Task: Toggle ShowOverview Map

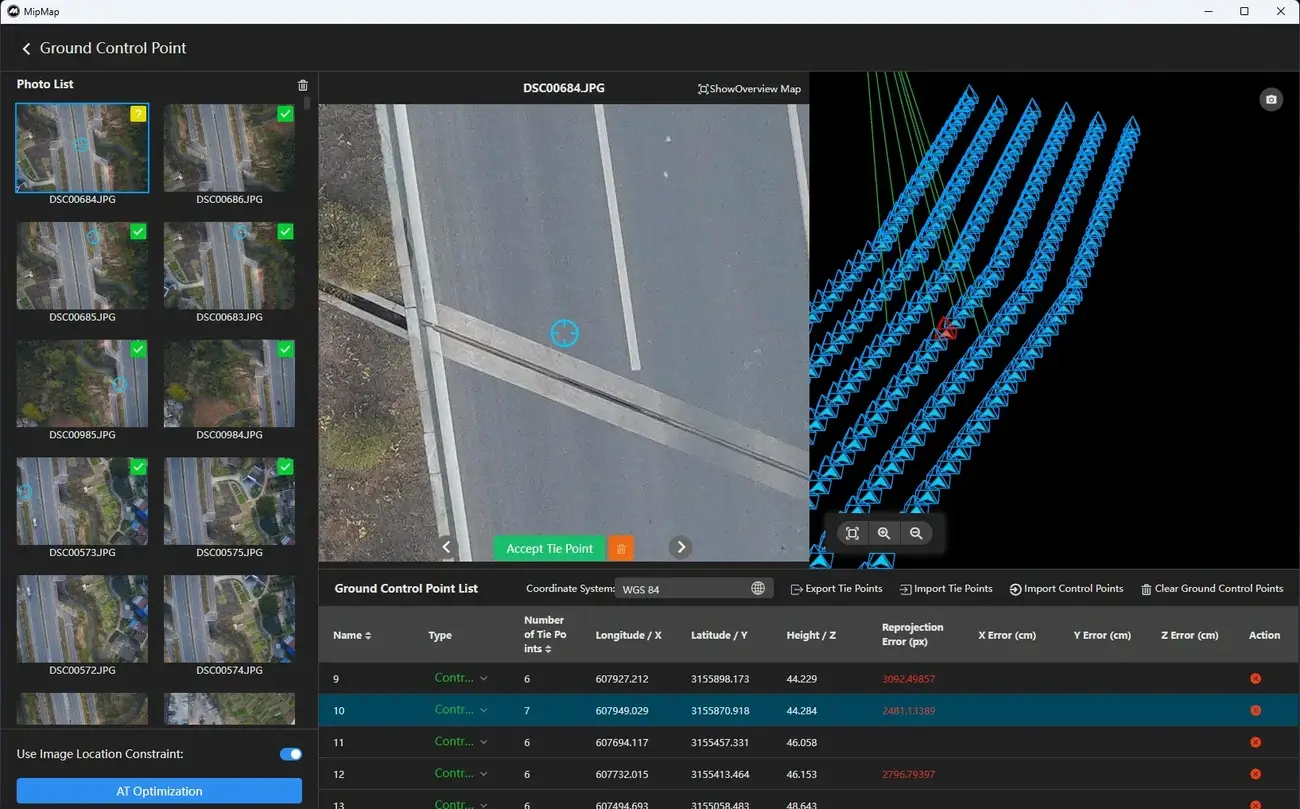Action: 749,88
